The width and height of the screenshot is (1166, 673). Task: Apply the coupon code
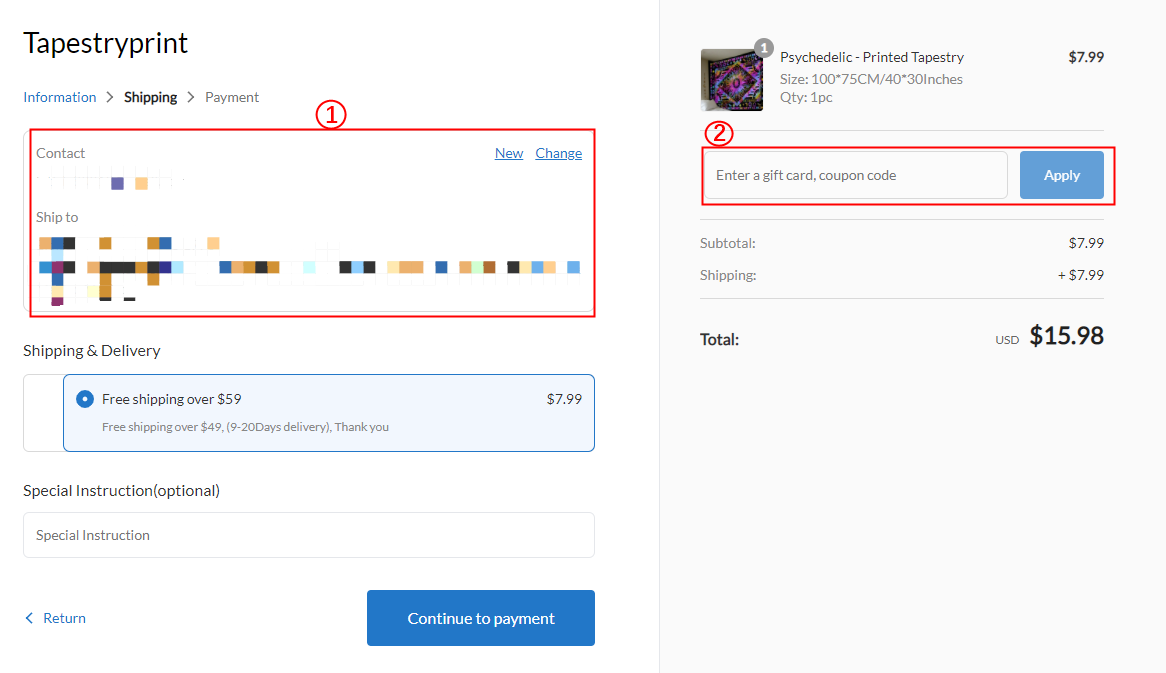(x=1061, y=176)
